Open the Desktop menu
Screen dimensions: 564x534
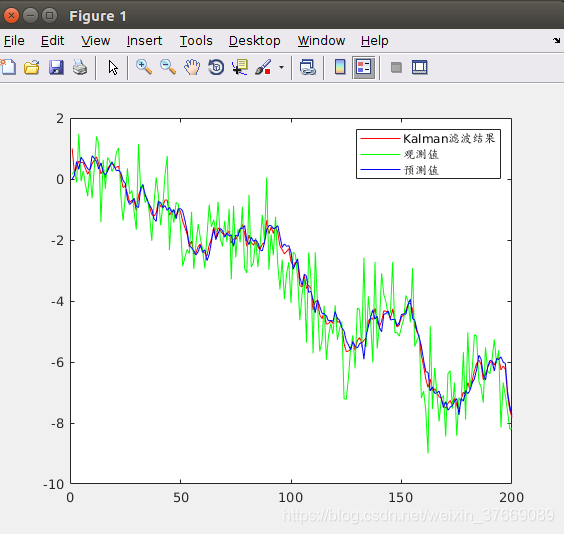coord(255,41)
